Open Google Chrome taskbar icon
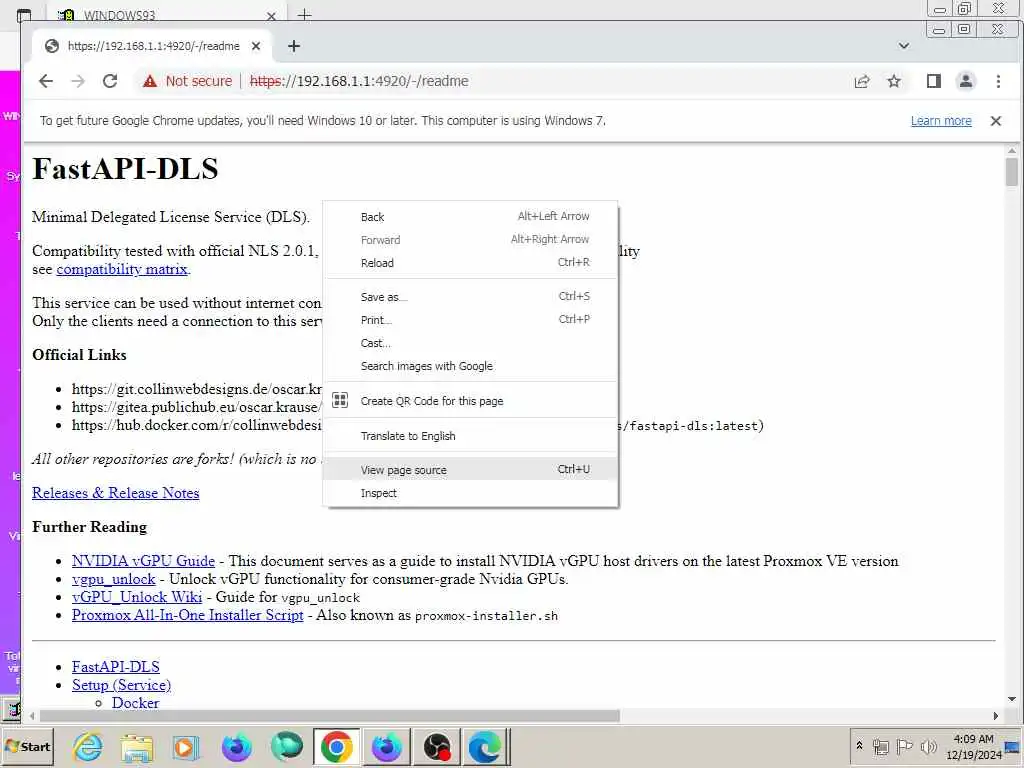The image size is (1024, 768). (336, 746)
